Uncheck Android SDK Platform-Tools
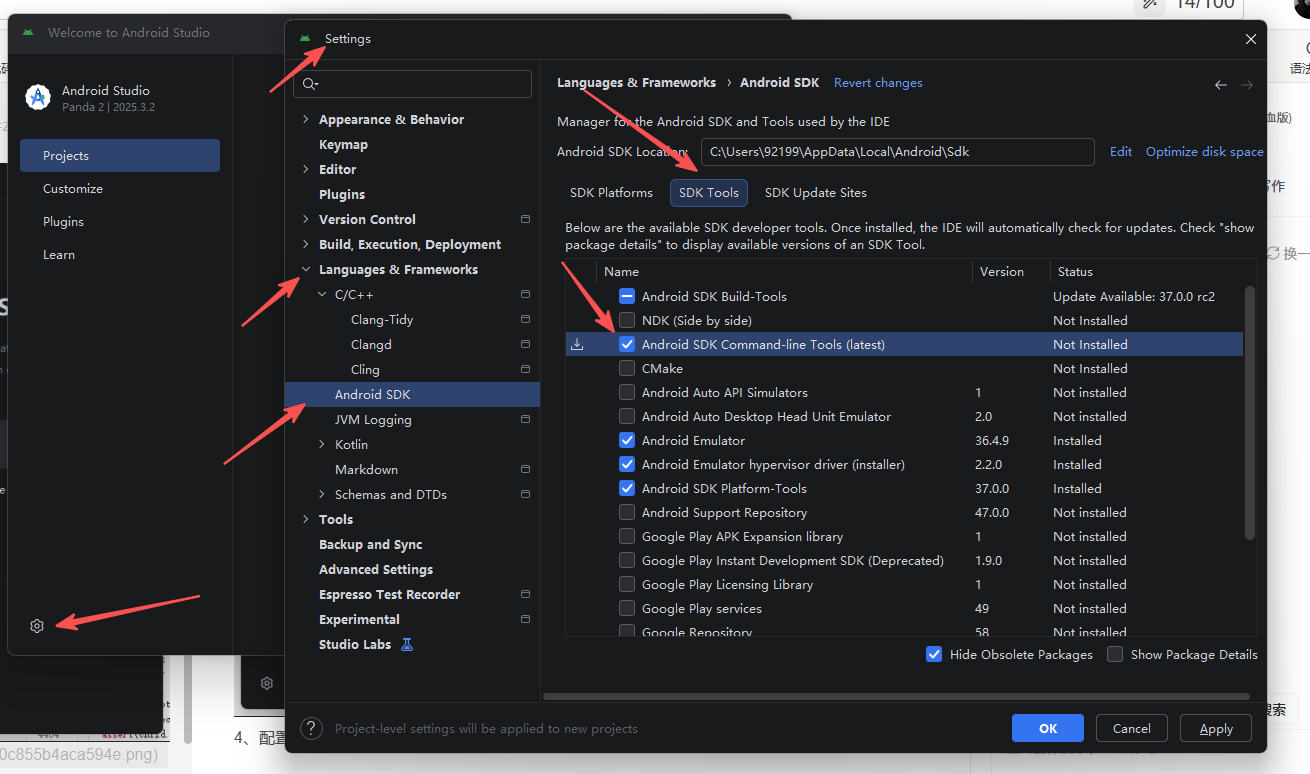The height and width of the screenshot is (774, 1310). click(627, 489)
